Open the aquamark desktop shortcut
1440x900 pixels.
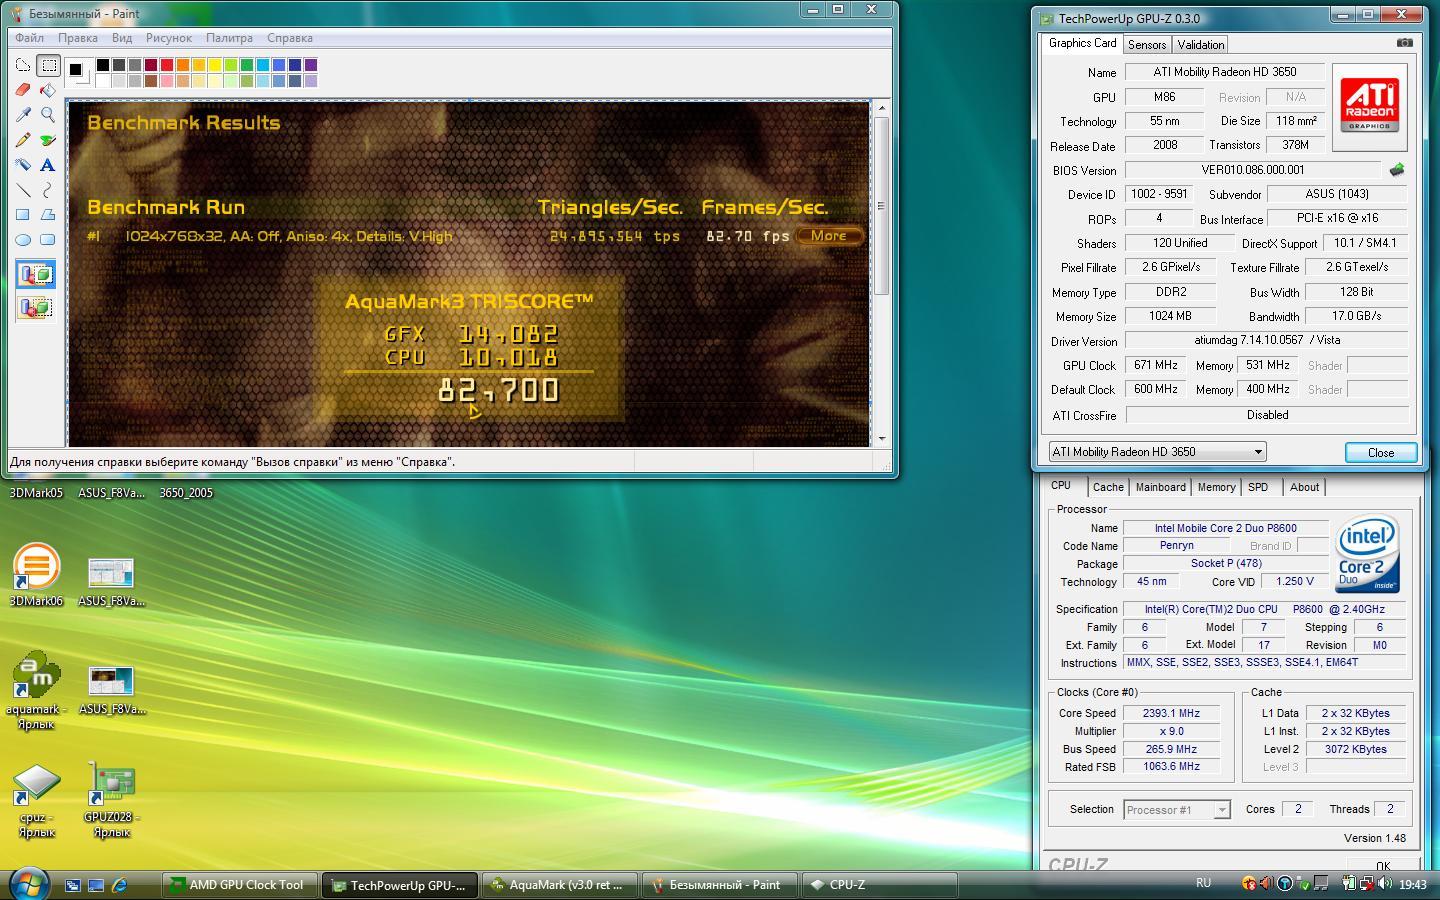[36, 691]
